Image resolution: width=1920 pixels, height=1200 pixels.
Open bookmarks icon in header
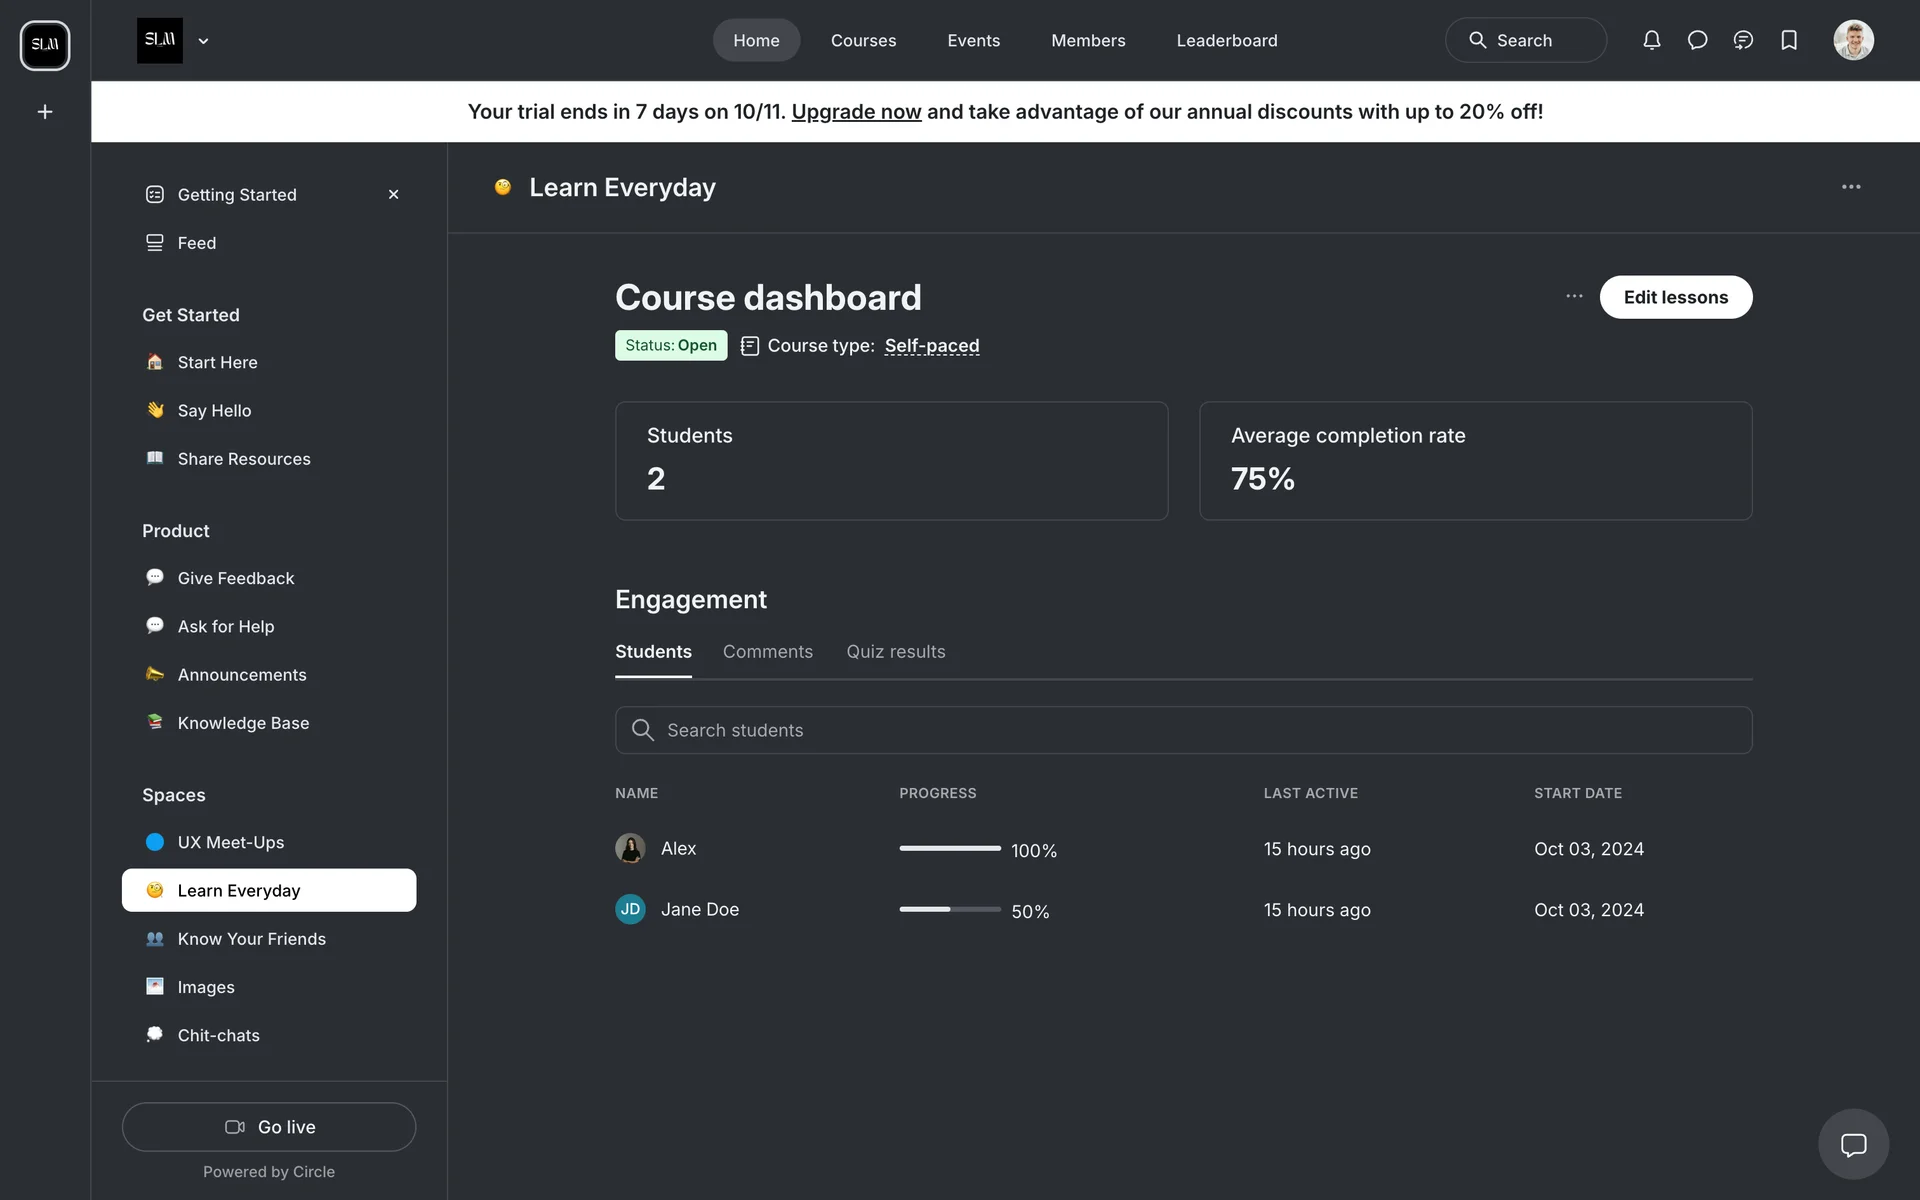point(1789,40)
